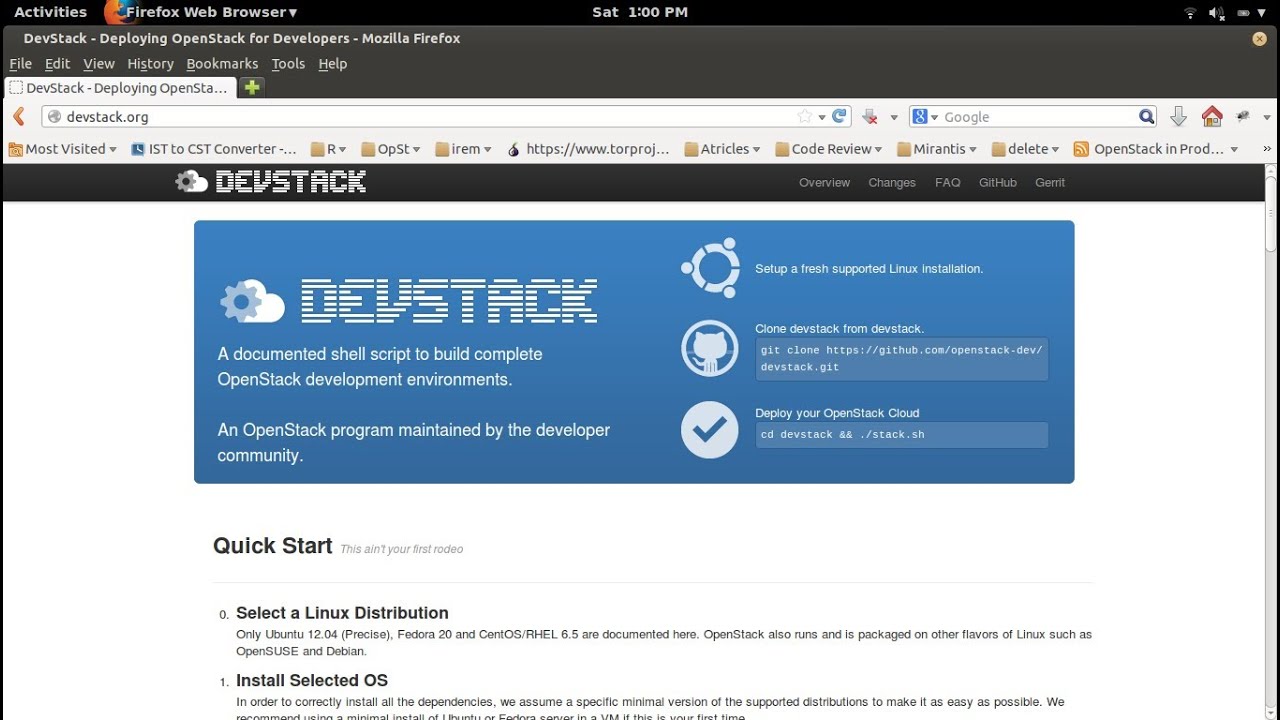Open the battery indicator in top bar

(1245, 12)
